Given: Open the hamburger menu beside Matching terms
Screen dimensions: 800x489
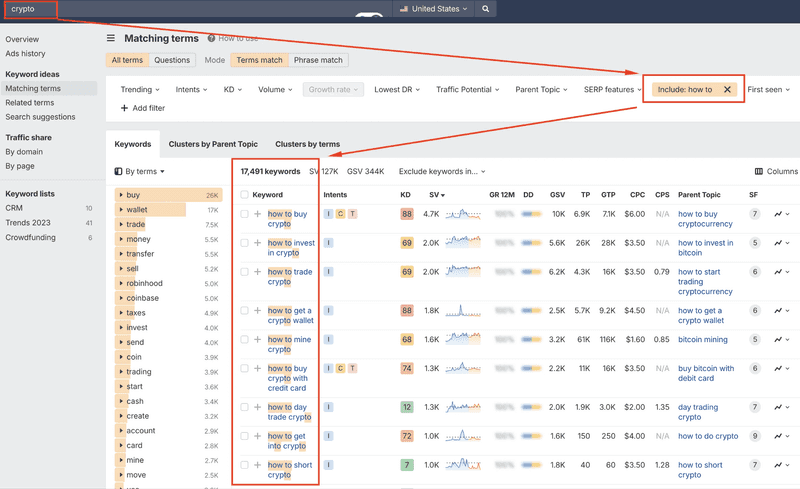Looking at the screenshot, I should (x=111, y=38).
